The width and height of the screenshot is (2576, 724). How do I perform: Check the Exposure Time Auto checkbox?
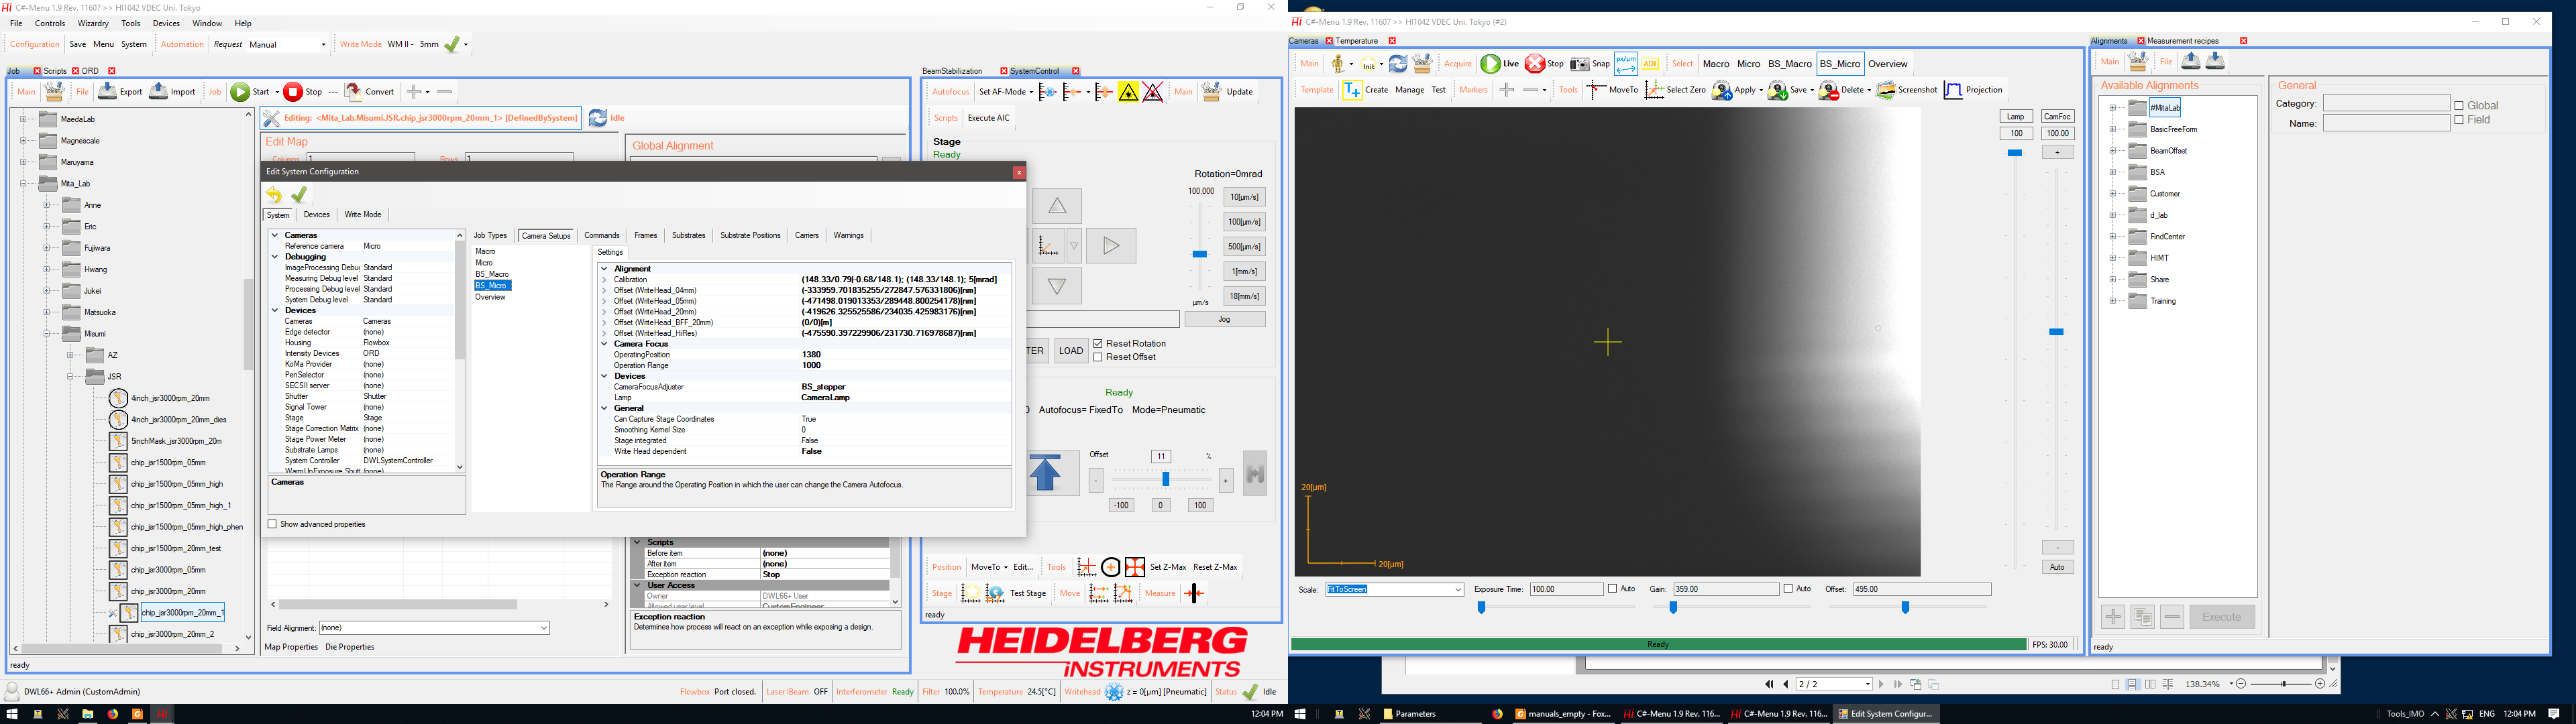[x=1613, y=589]
